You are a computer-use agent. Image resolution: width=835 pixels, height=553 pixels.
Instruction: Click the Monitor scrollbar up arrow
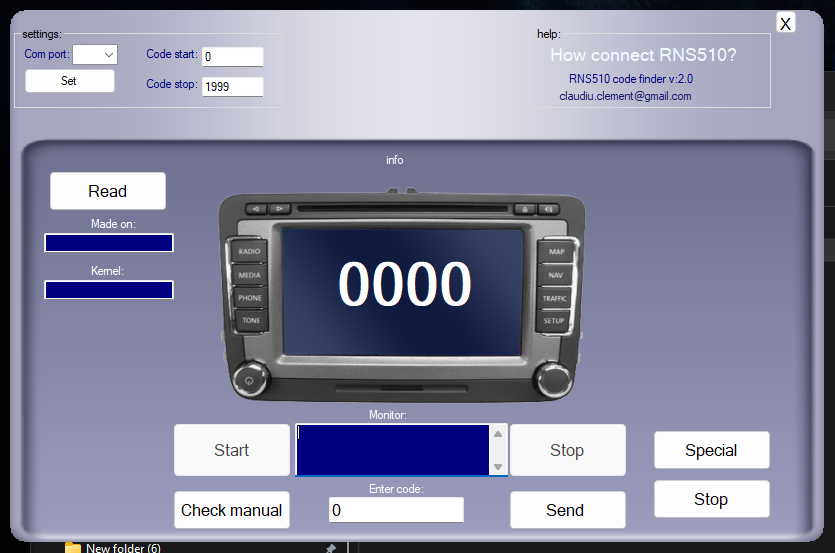pyautogui.click(x=498, y=434)
